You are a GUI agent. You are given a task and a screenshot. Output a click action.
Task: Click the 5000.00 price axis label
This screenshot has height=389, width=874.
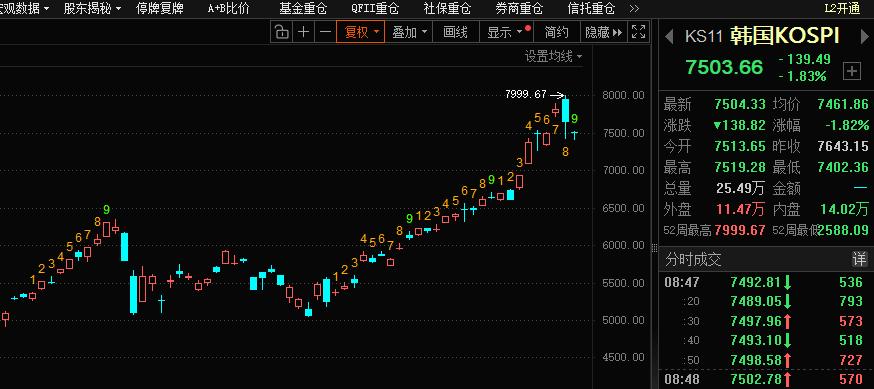pos(623,320)
